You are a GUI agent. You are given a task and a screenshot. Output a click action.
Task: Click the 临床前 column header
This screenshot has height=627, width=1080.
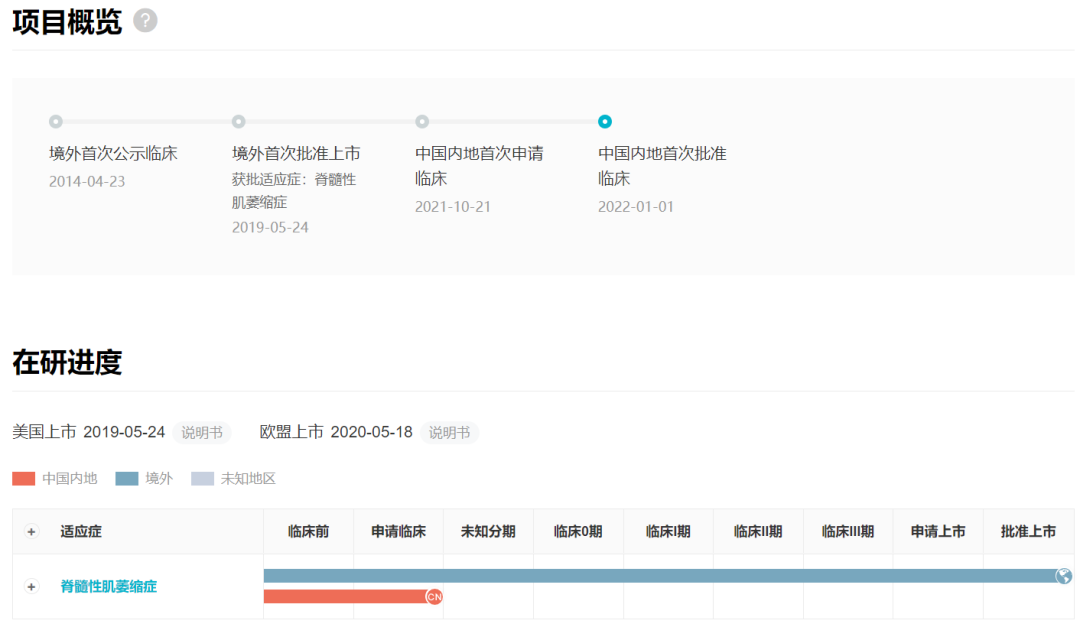(x=308, y=532)
